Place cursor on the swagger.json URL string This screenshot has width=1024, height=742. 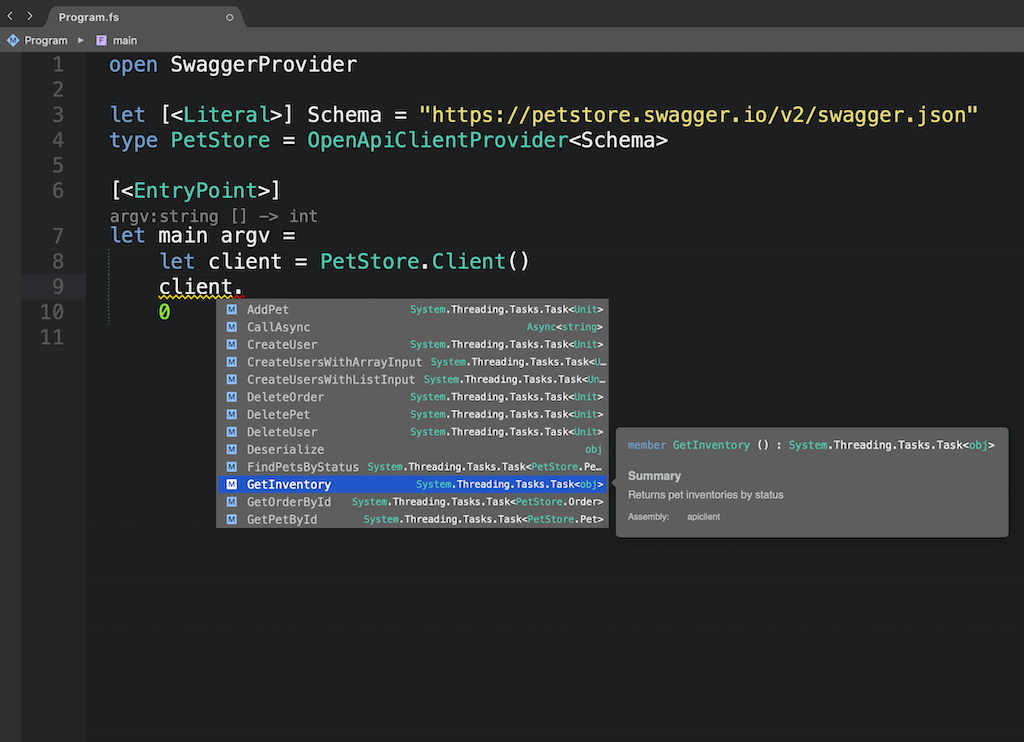[x=699, y=115]
